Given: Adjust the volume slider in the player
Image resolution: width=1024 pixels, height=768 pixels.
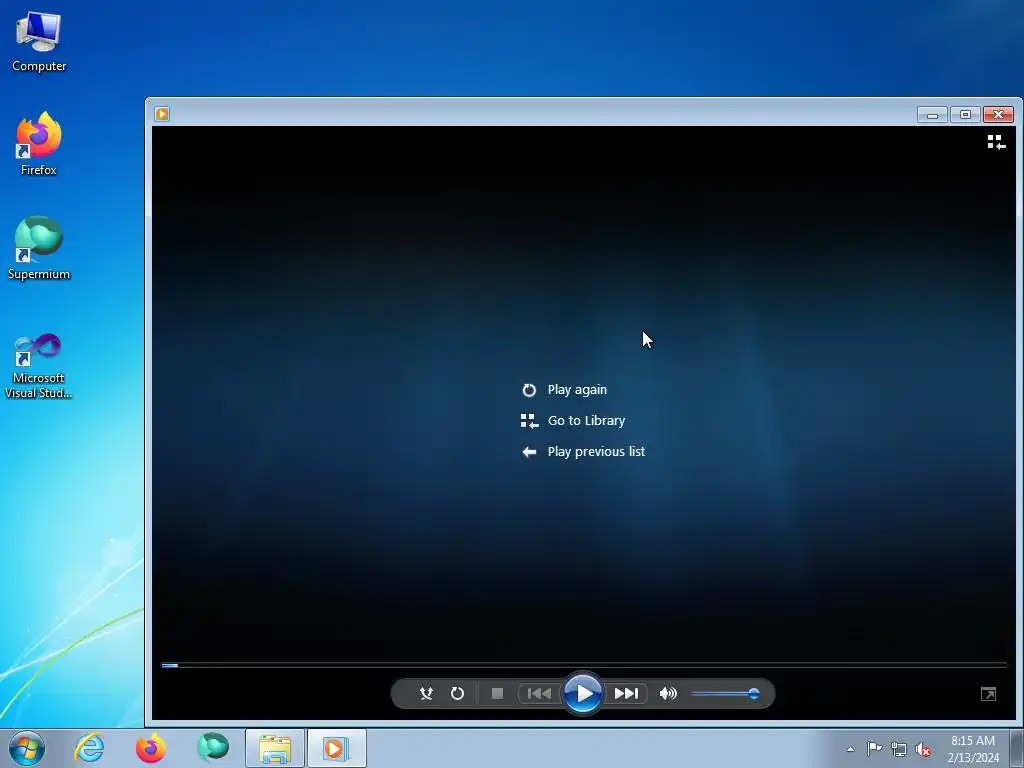Looking at the screenshot, I should [725, 694].
